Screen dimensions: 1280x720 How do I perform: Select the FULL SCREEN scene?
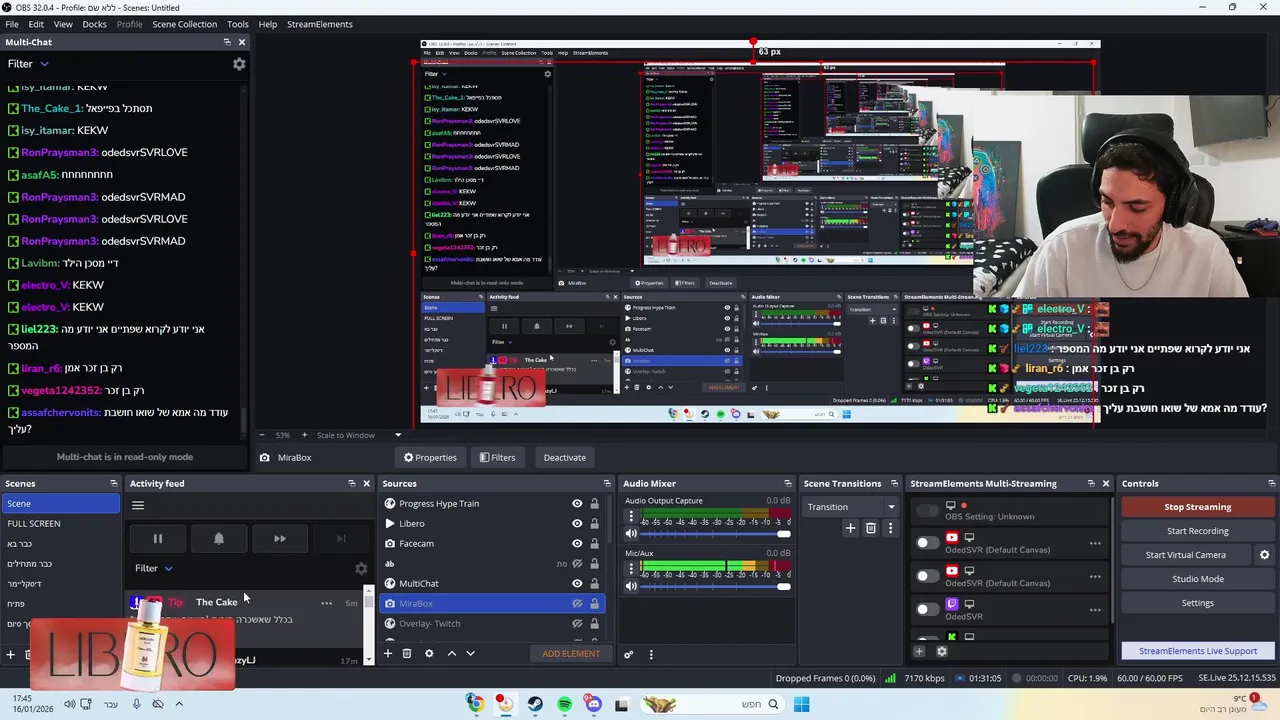click(60, 524)
